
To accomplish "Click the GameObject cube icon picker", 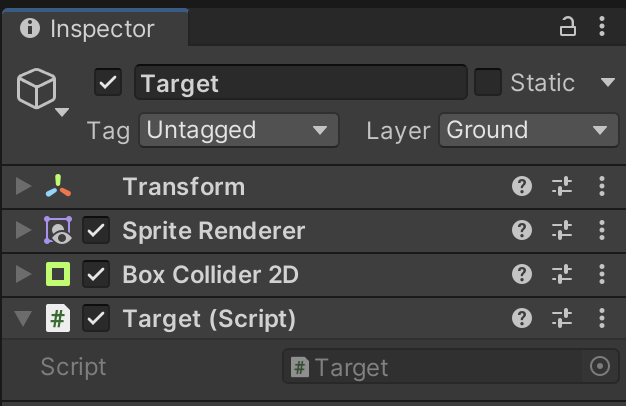I will 38,93.
